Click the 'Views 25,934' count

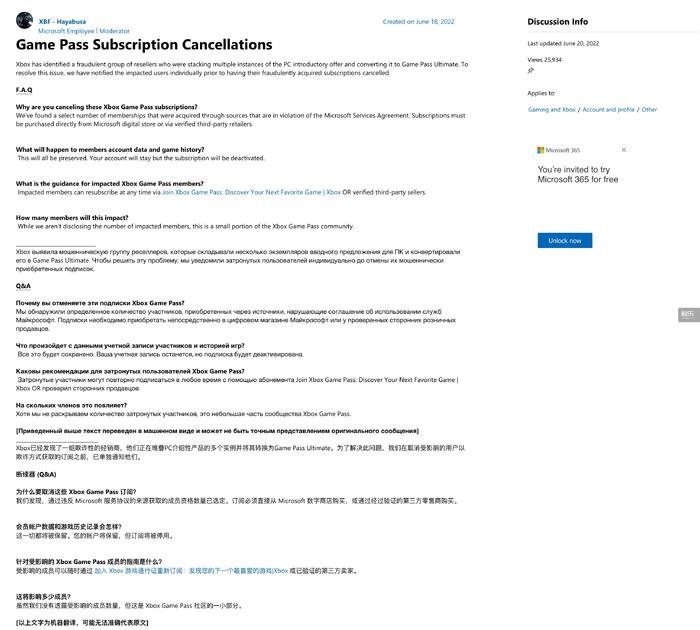tap(544, 60)
